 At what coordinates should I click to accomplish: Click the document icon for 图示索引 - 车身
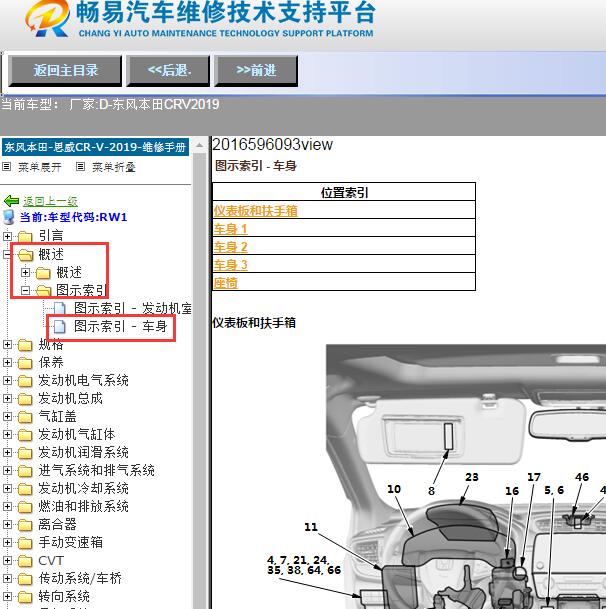59,326
